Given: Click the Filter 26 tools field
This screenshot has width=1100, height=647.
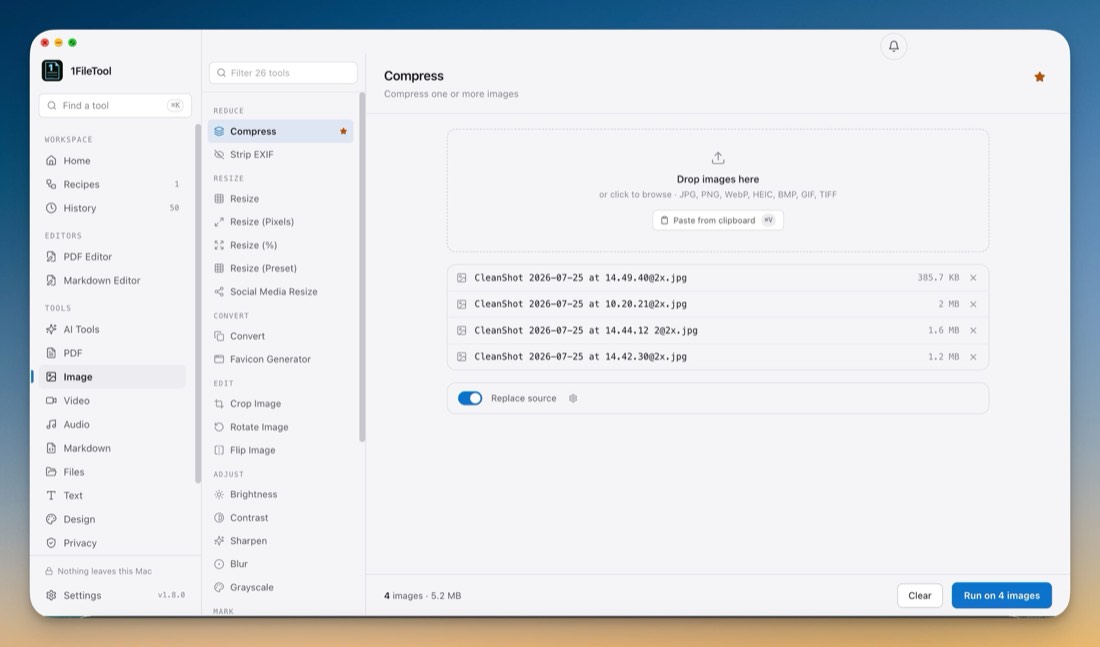Looking at the screenshot, I should pyautogui.click(x=283, y=73).
